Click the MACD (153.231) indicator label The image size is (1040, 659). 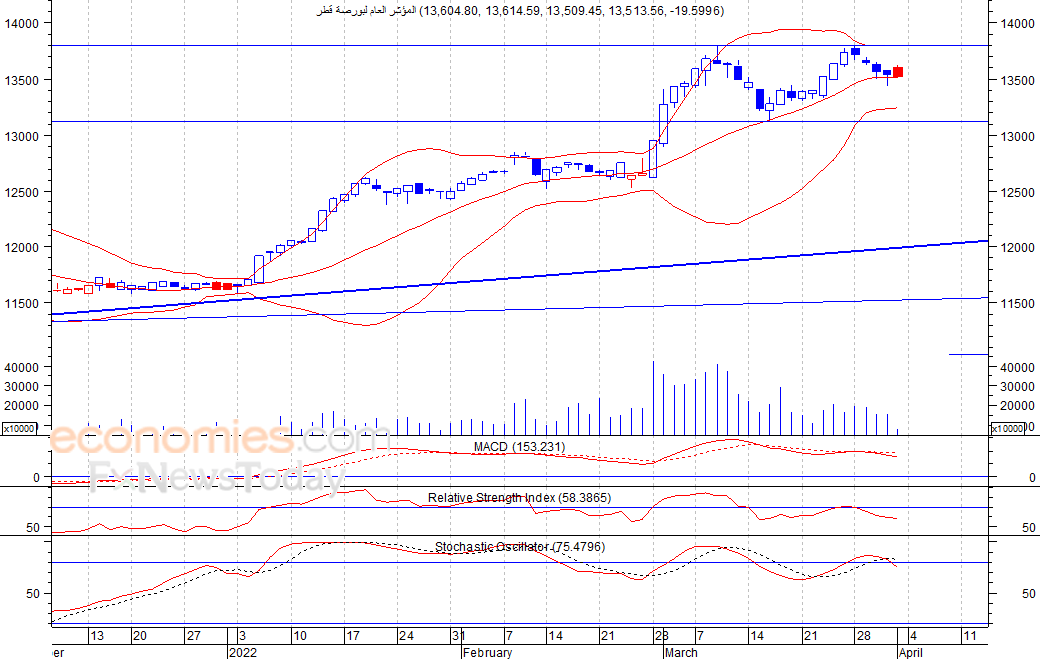(519, 447)
